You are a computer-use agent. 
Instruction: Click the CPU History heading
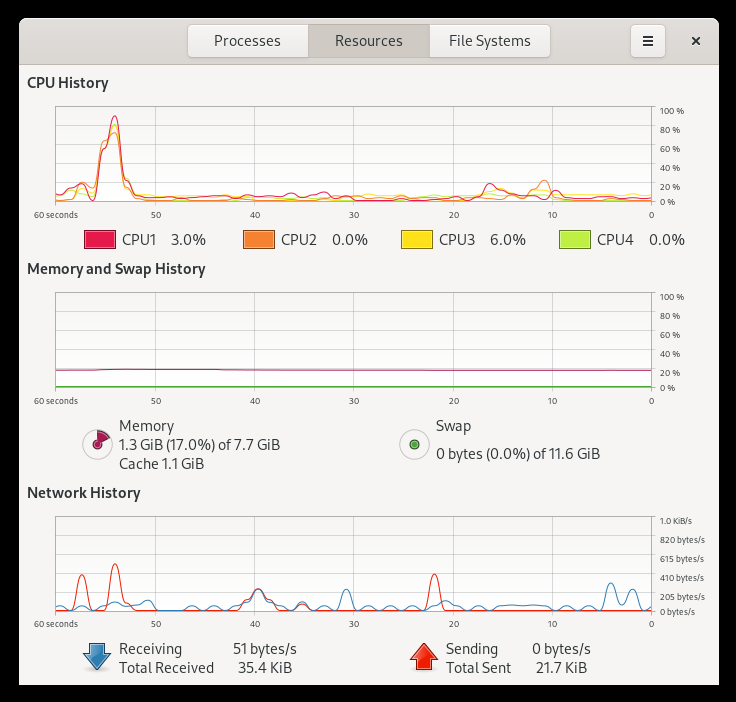click(x=68, y=83)
